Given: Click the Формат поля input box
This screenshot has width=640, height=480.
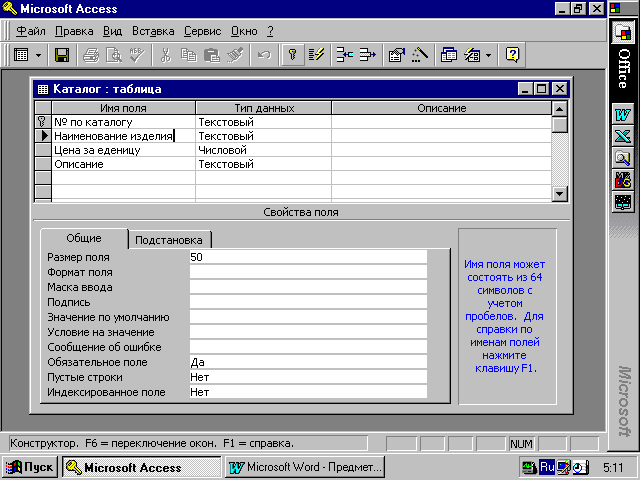Looking at the screenshot, I should click(x=308, y=272).
